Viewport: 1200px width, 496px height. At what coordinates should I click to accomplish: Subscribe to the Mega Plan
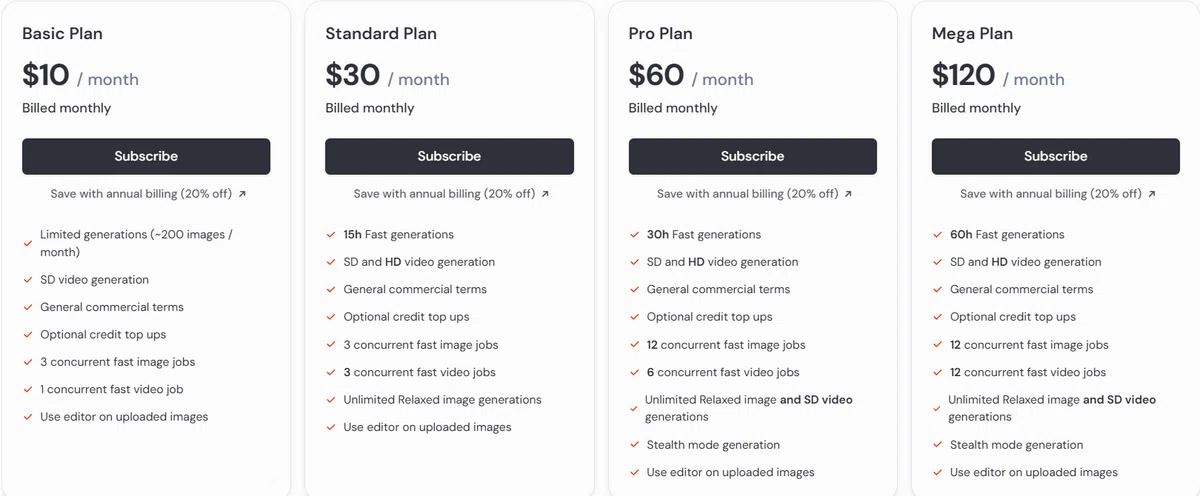[x=1055, y=156]
